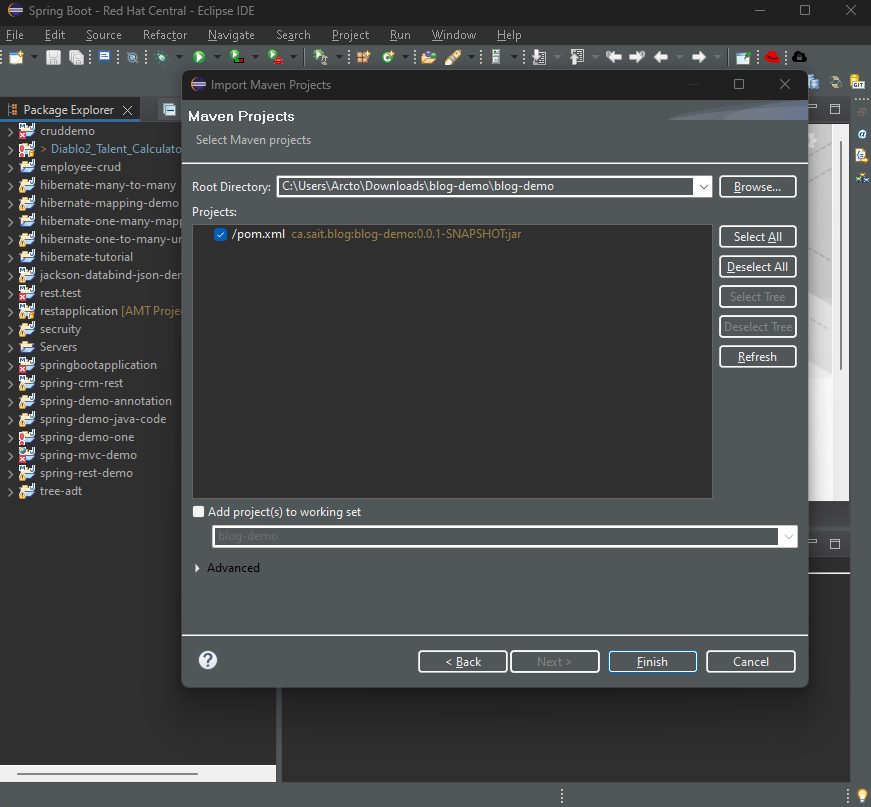Viewport: 871px width, 807px height.
Task: Open the File menu
Action: coord(14,35)
